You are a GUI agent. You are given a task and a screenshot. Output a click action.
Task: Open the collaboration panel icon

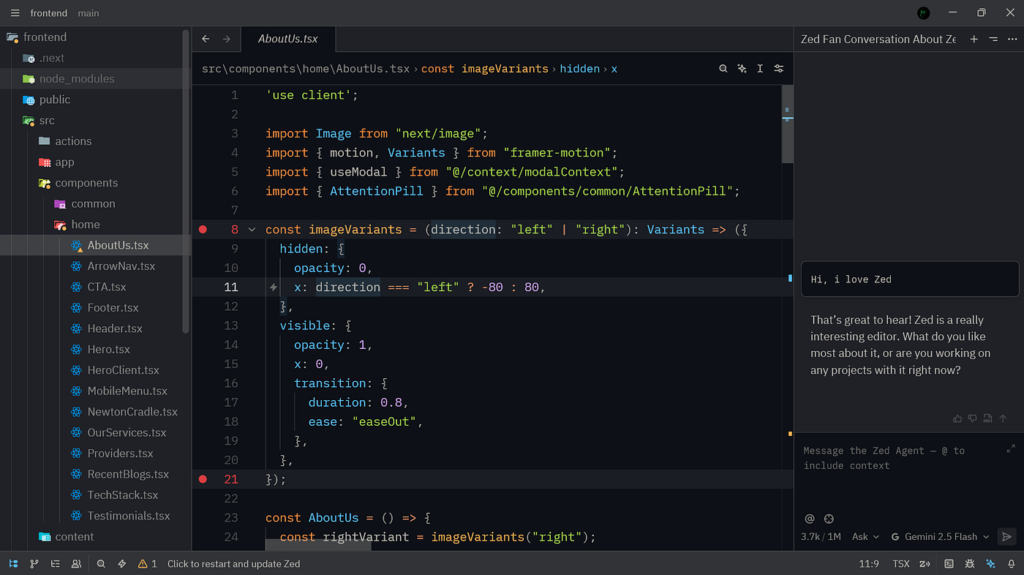point(76,564)
